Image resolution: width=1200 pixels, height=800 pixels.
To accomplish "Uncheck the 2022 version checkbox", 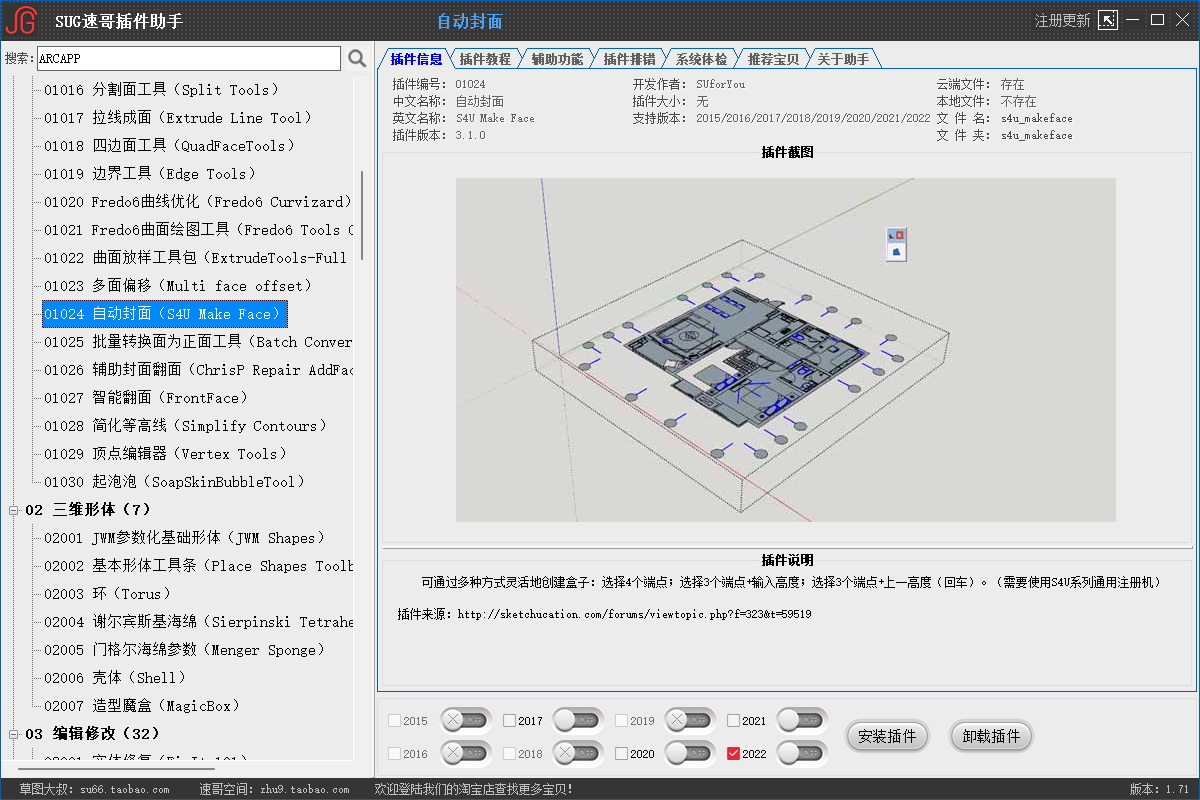I will tap(734, 754).
